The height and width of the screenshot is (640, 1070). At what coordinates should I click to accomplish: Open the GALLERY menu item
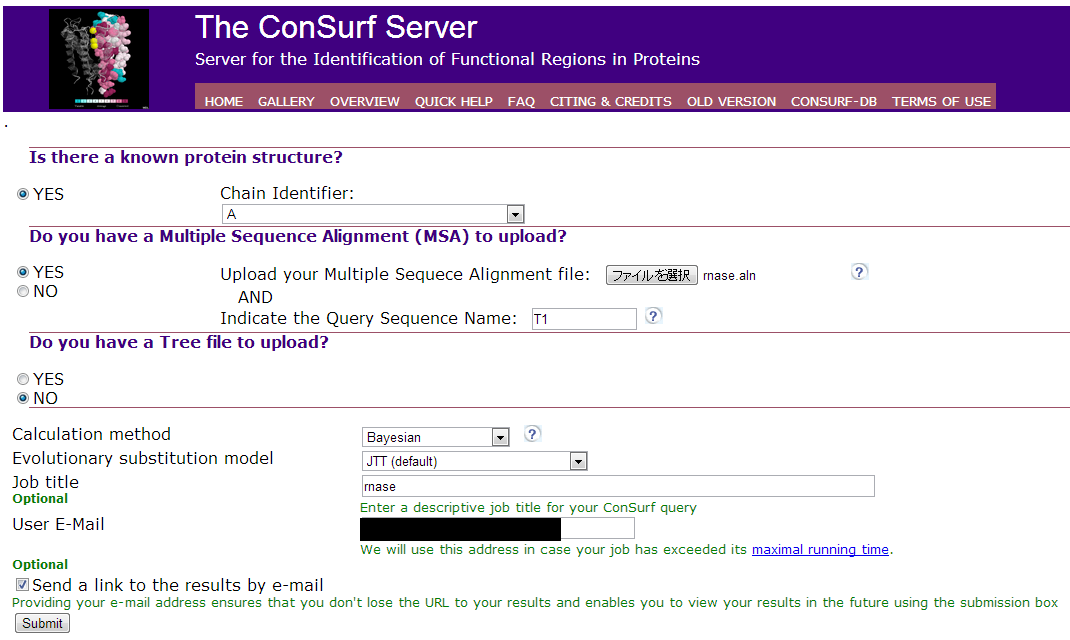286,101
